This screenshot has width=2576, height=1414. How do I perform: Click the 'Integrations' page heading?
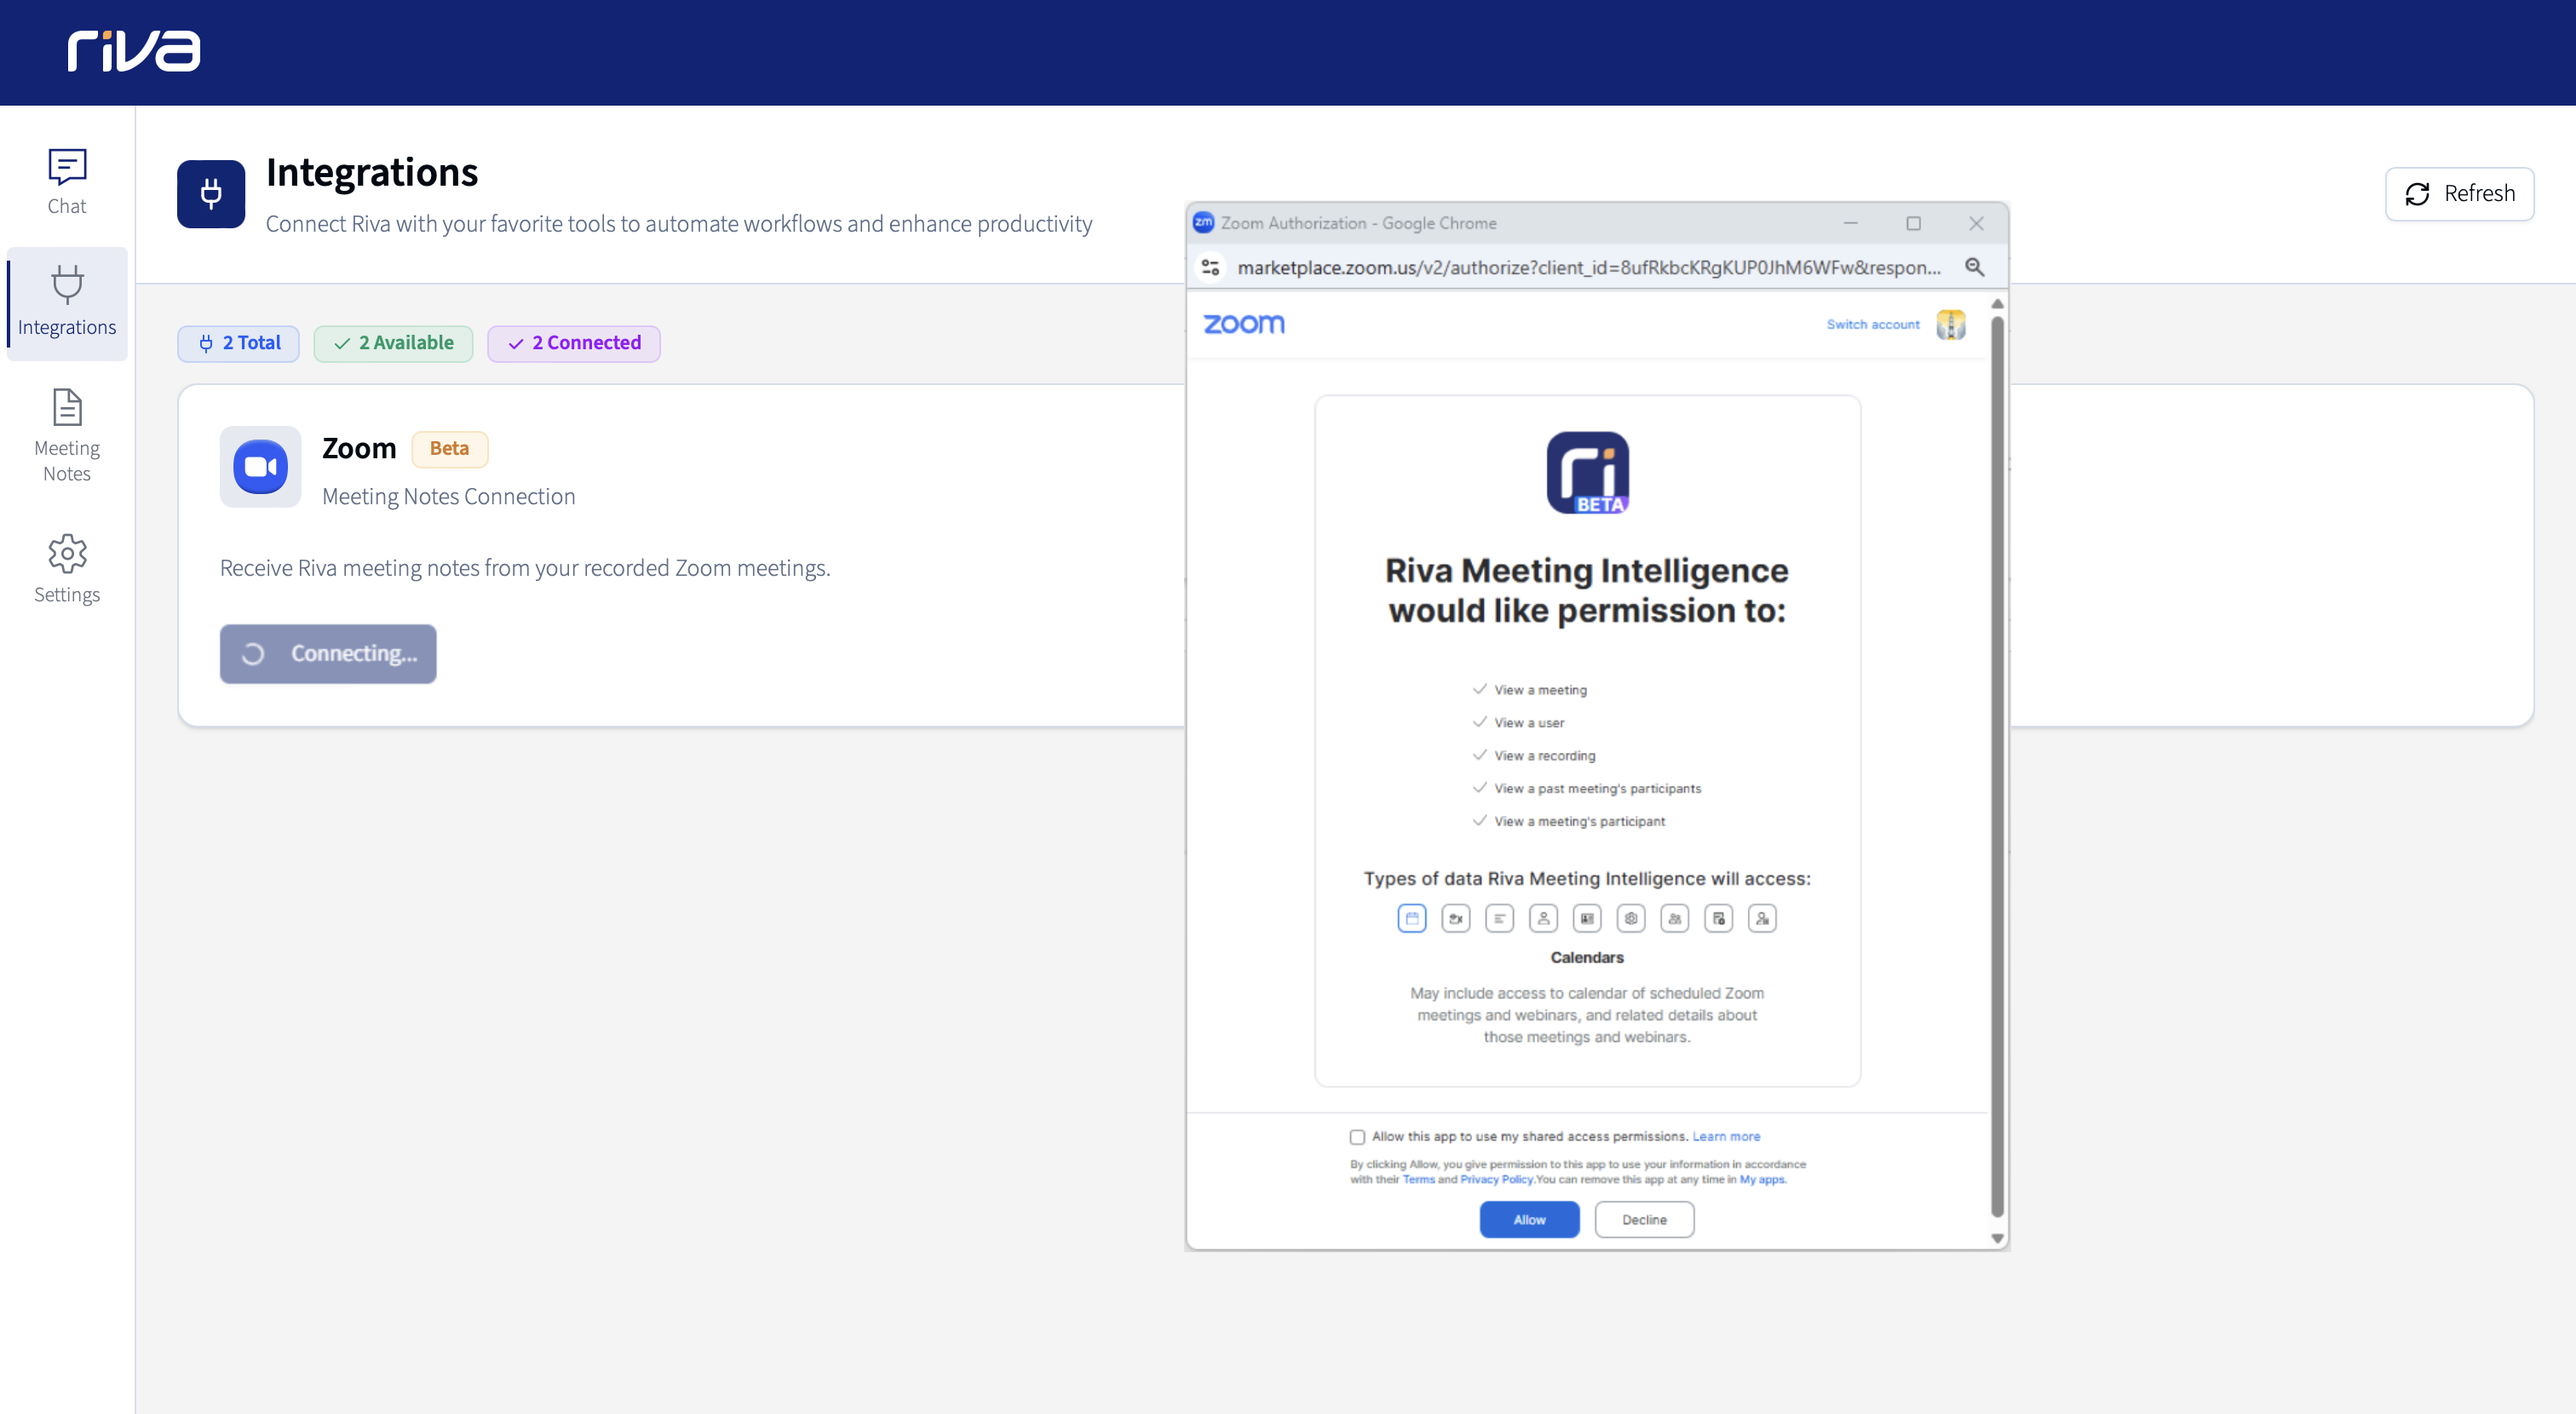click(x=372, y=173)
